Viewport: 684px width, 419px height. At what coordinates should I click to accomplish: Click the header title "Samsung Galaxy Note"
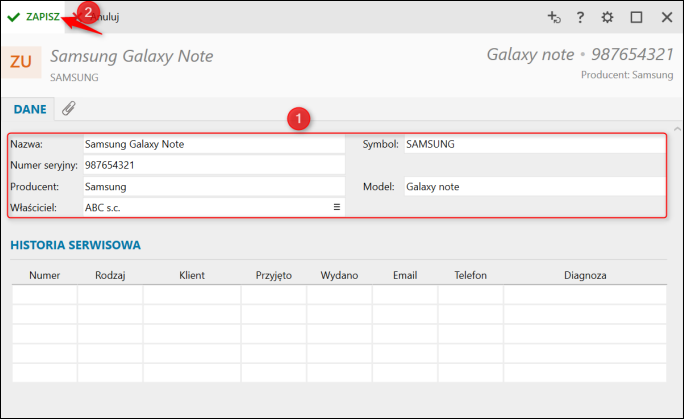tap(132, 56)
